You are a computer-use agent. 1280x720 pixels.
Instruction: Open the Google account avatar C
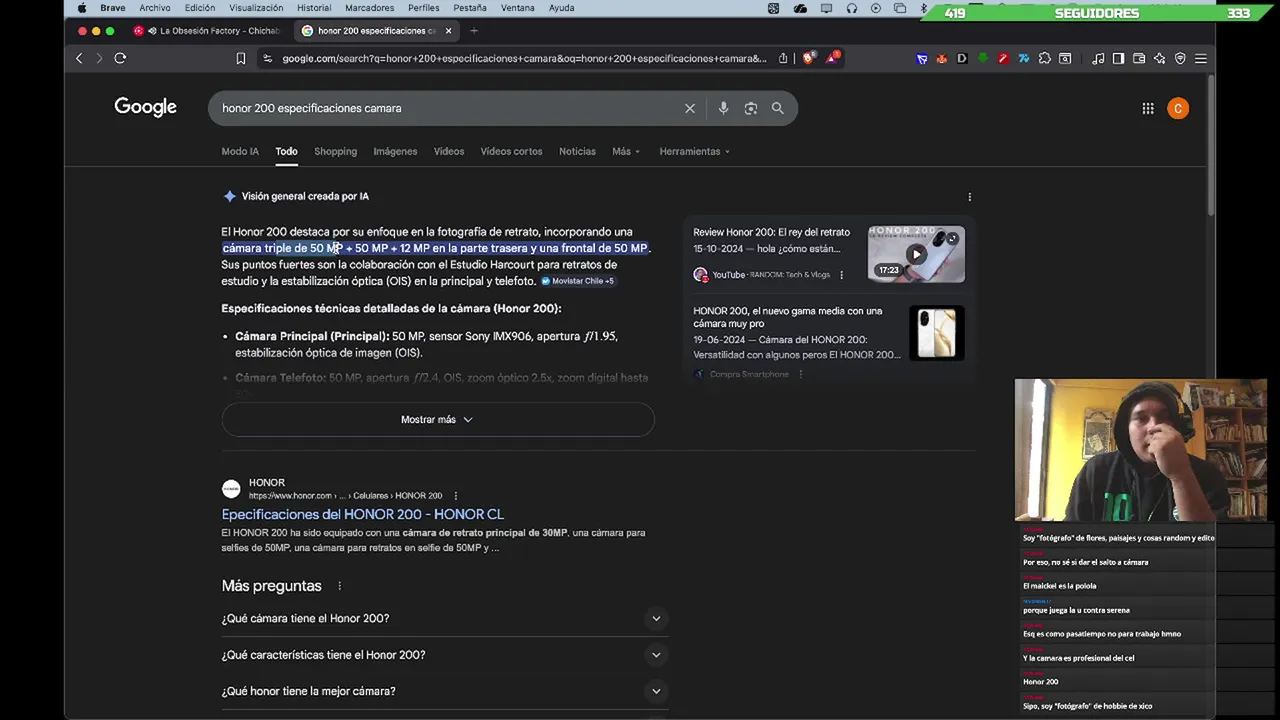coord(1178,108)
